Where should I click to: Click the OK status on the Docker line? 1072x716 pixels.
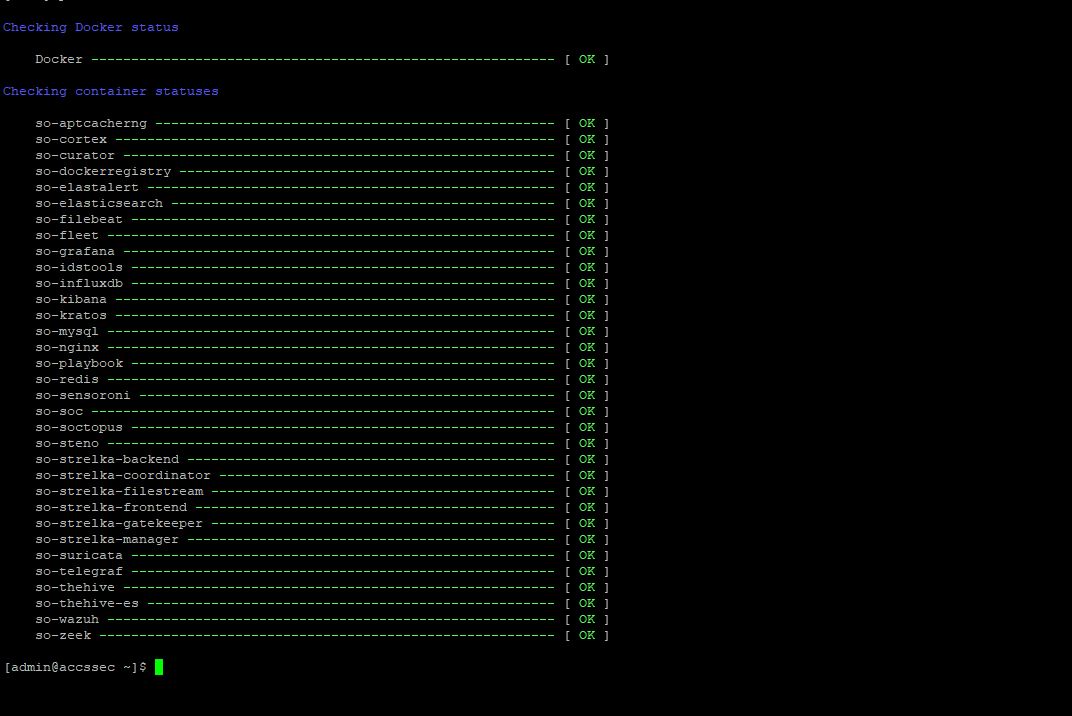(587, 59)
